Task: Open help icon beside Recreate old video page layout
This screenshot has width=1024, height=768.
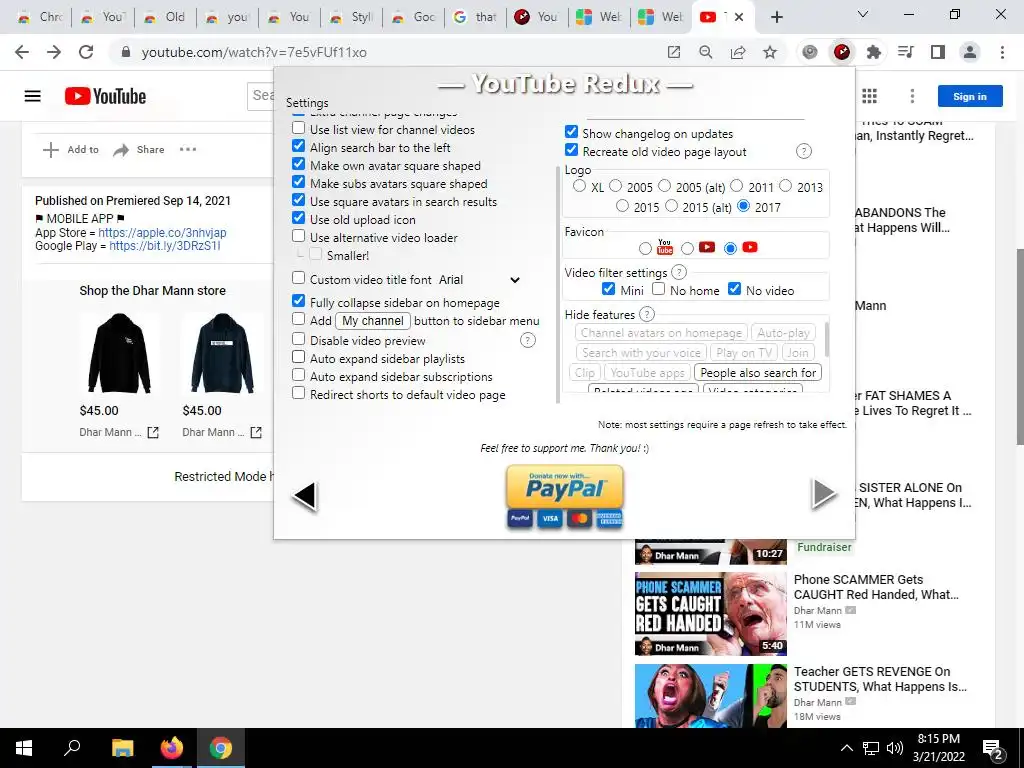Action: click(x=804, y=152)
